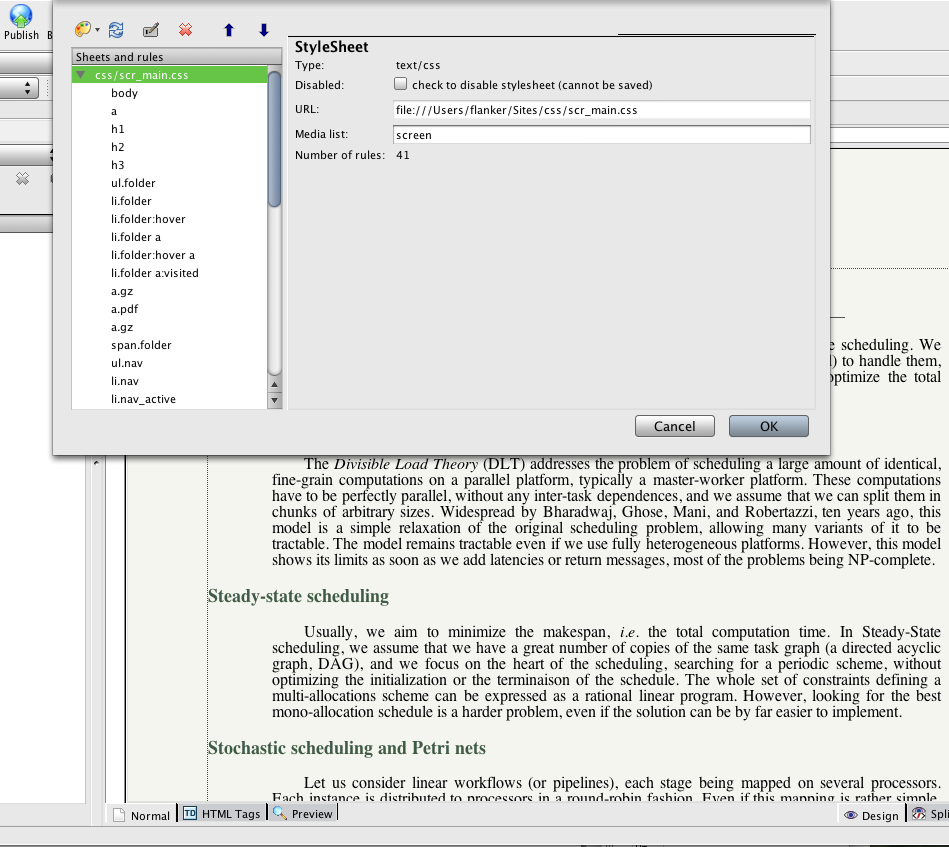Image resolution: width=949 pixels, height=847 pixels.
Task: Confirm the dialog with OK
Action: click(768, 426)
